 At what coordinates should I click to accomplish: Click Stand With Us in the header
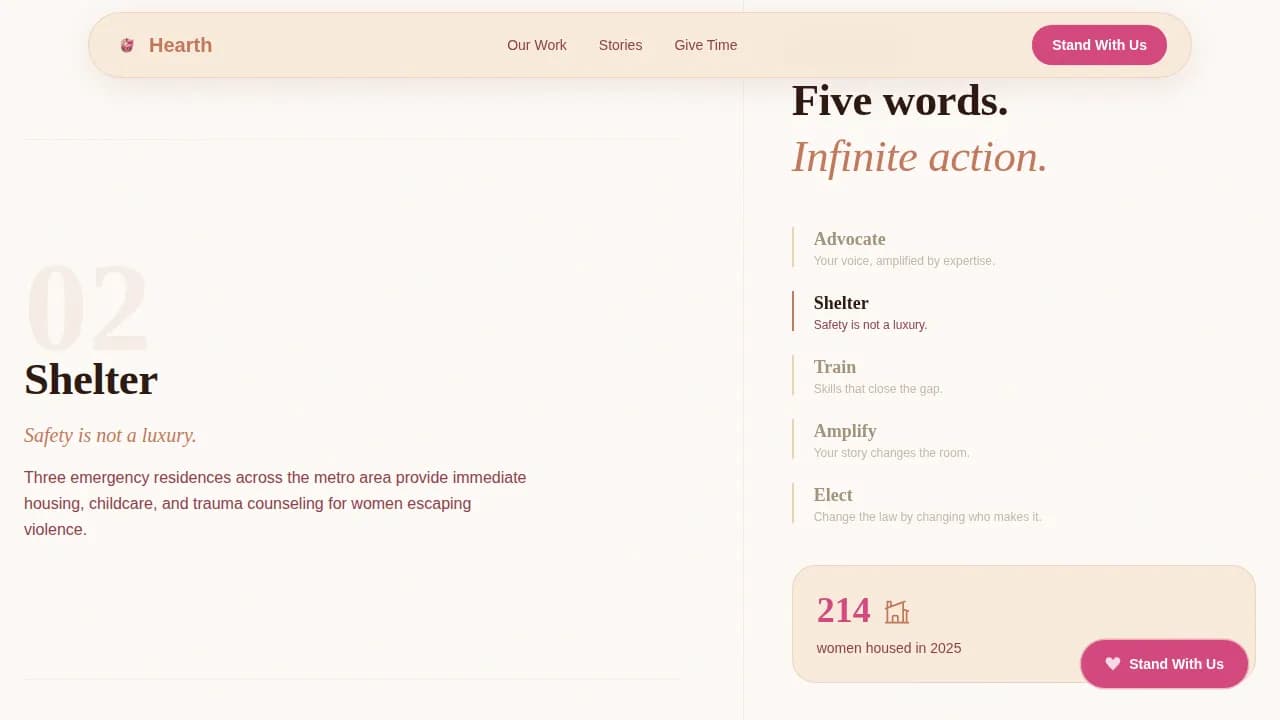pyautogui.click(x=1099, y=45)
